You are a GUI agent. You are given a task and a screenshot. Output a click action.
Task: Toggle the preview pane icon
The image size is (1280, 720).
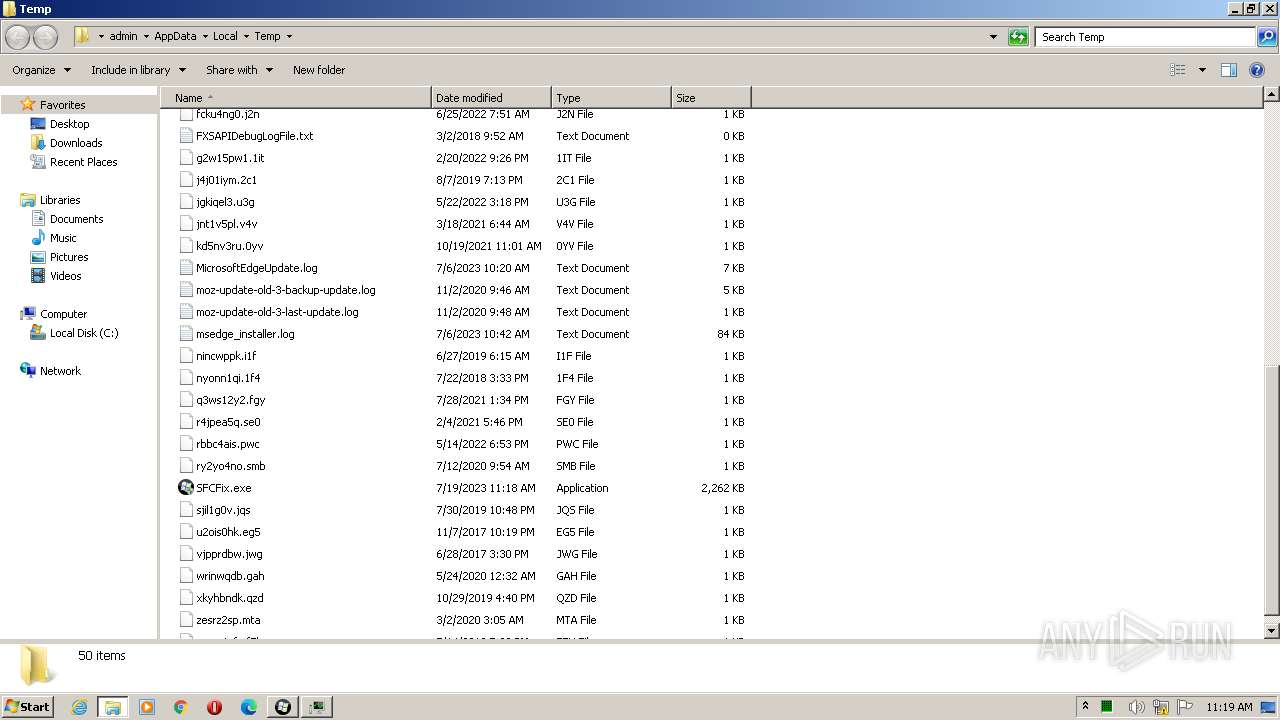tap(1229, 70)
